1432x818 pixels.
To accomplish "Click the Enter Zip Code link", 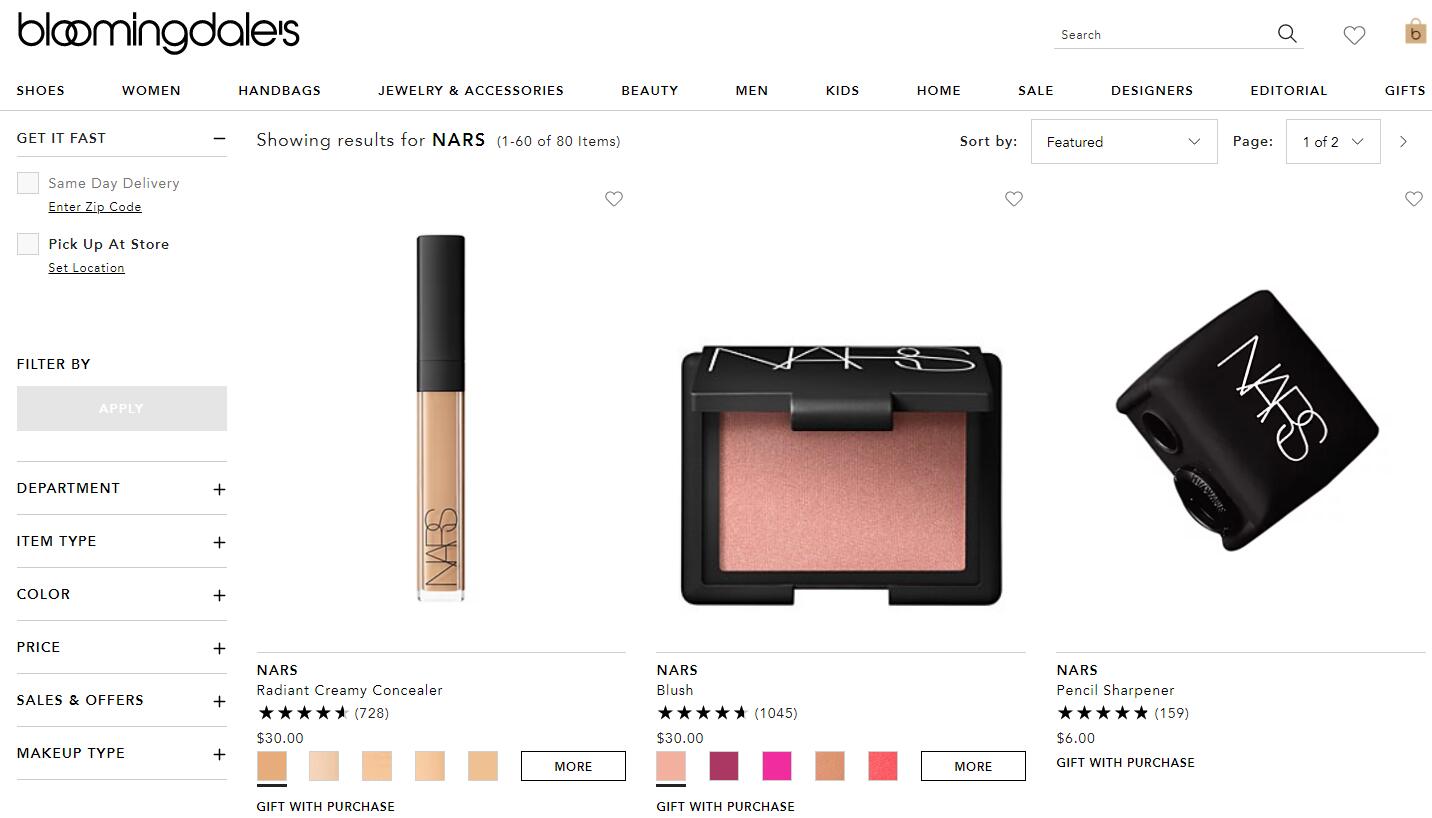I will point(95,207).
